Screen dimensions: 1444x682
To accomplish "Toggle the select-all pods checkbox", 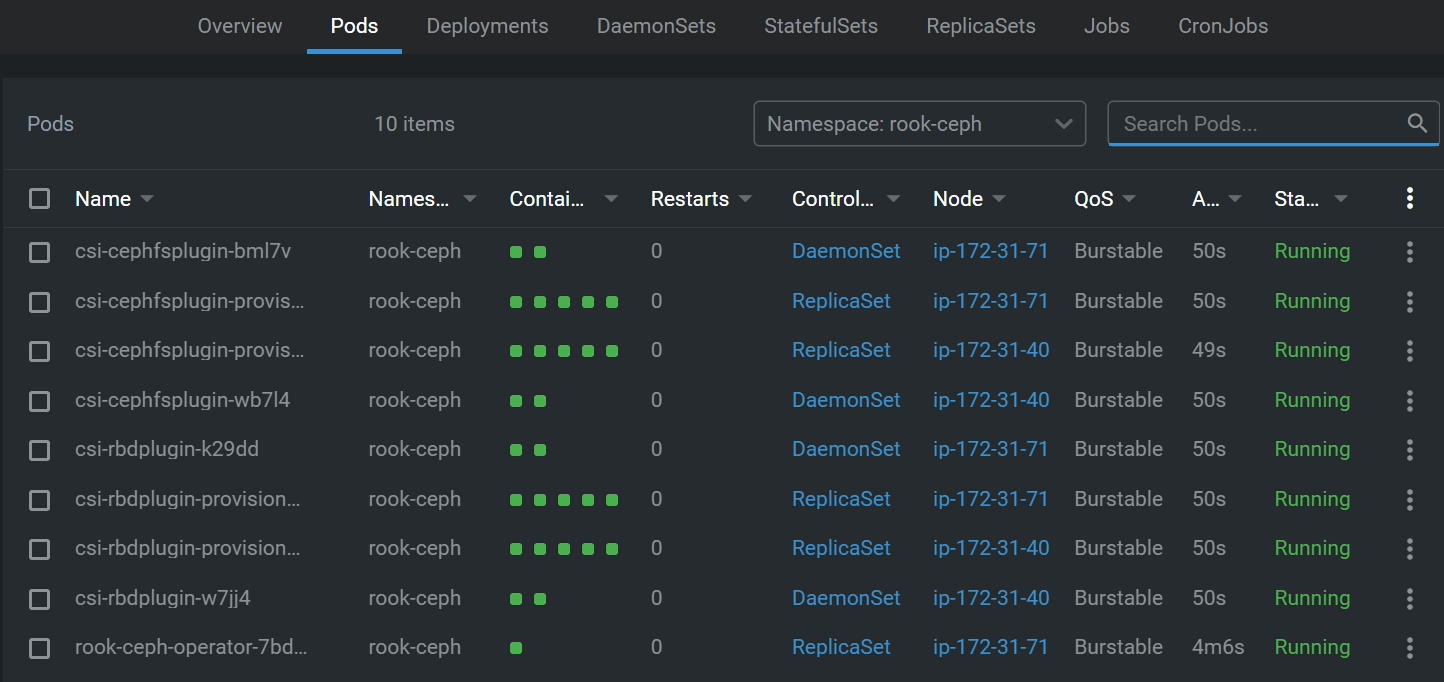I will click(39, 199).
